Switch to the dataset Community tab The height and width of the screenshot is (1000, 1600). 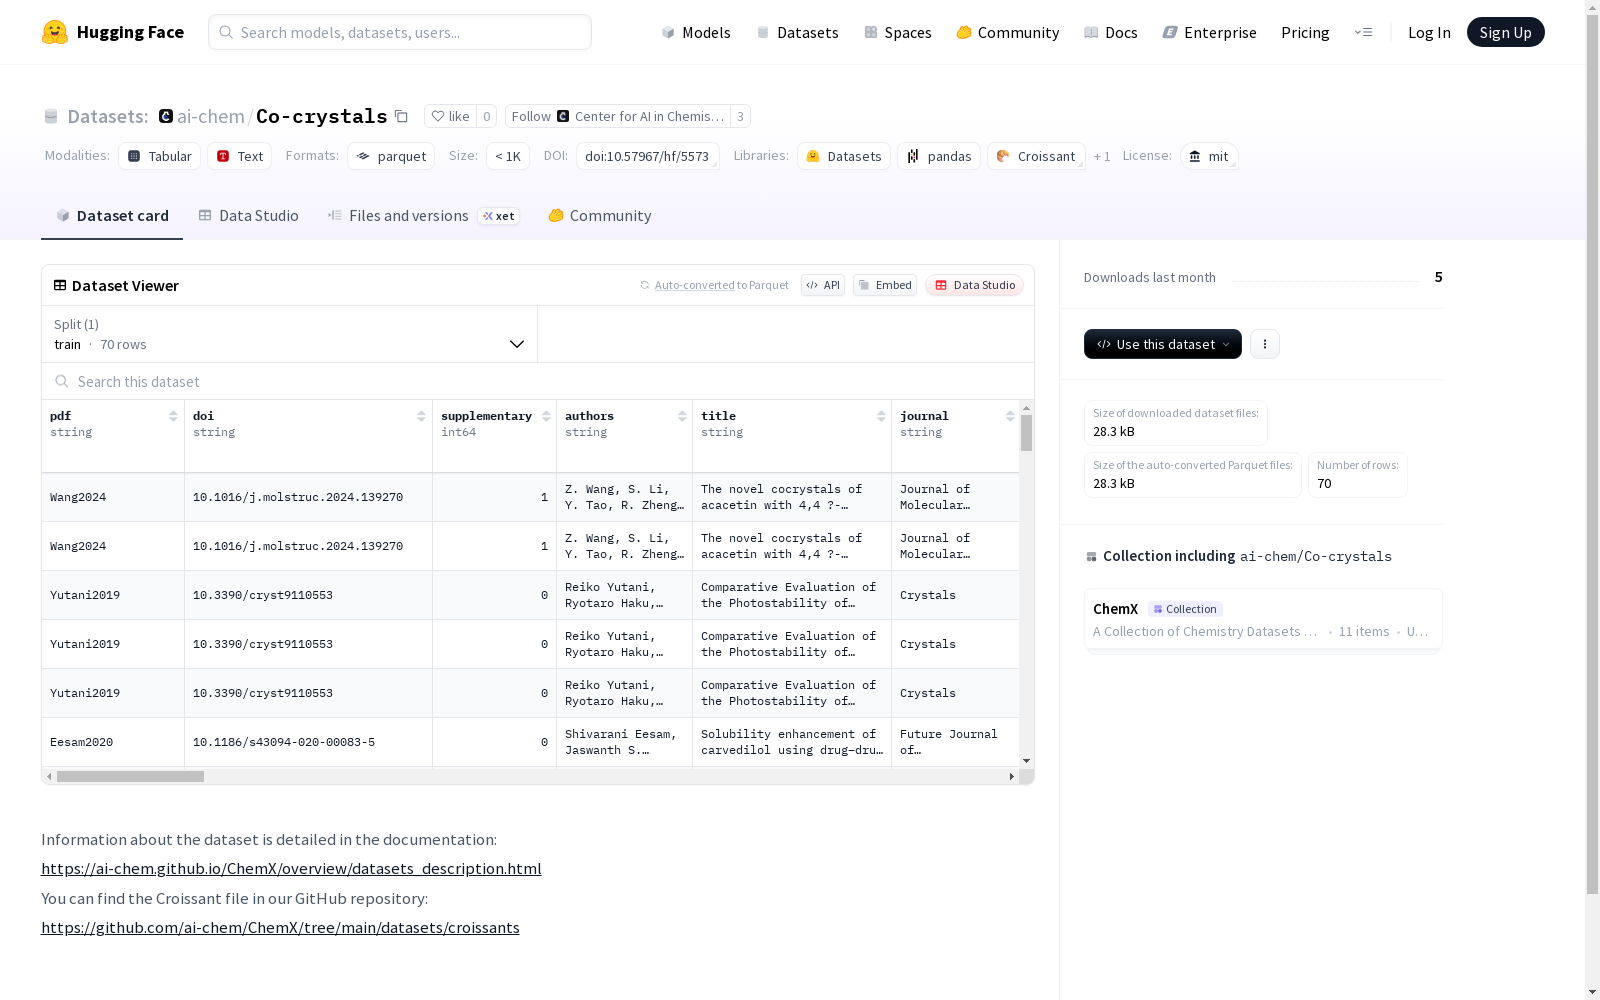click(x=600, y=215)
